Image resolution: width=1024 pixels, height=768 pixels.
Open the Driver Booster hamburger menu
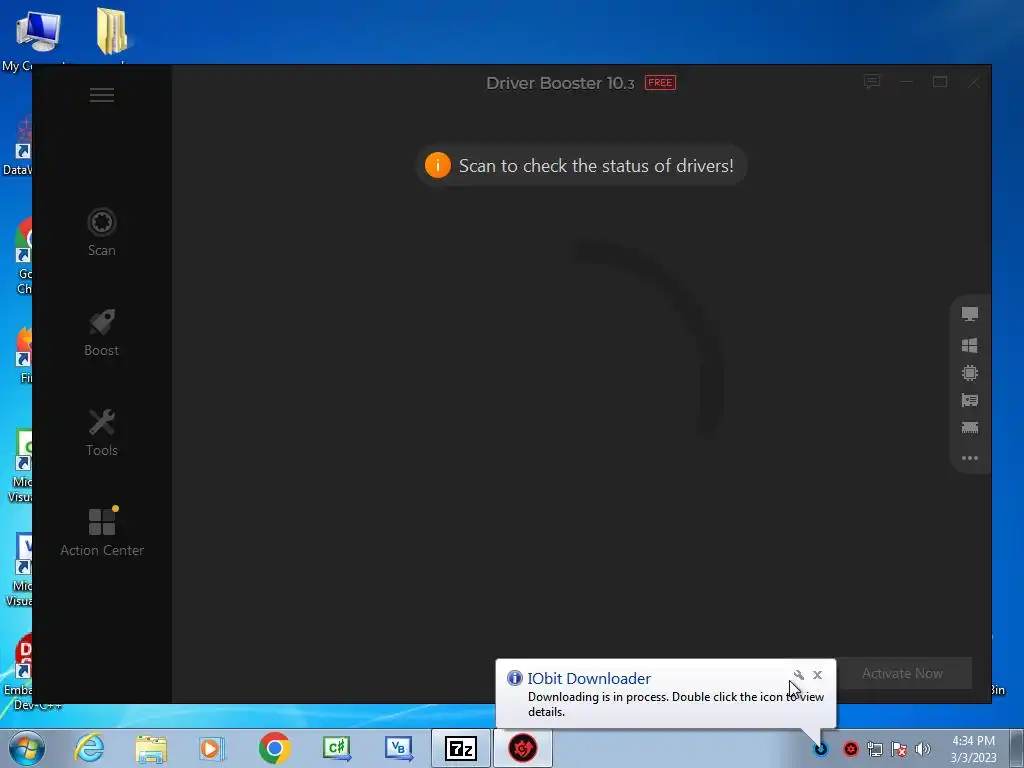[x=102, y=95]
